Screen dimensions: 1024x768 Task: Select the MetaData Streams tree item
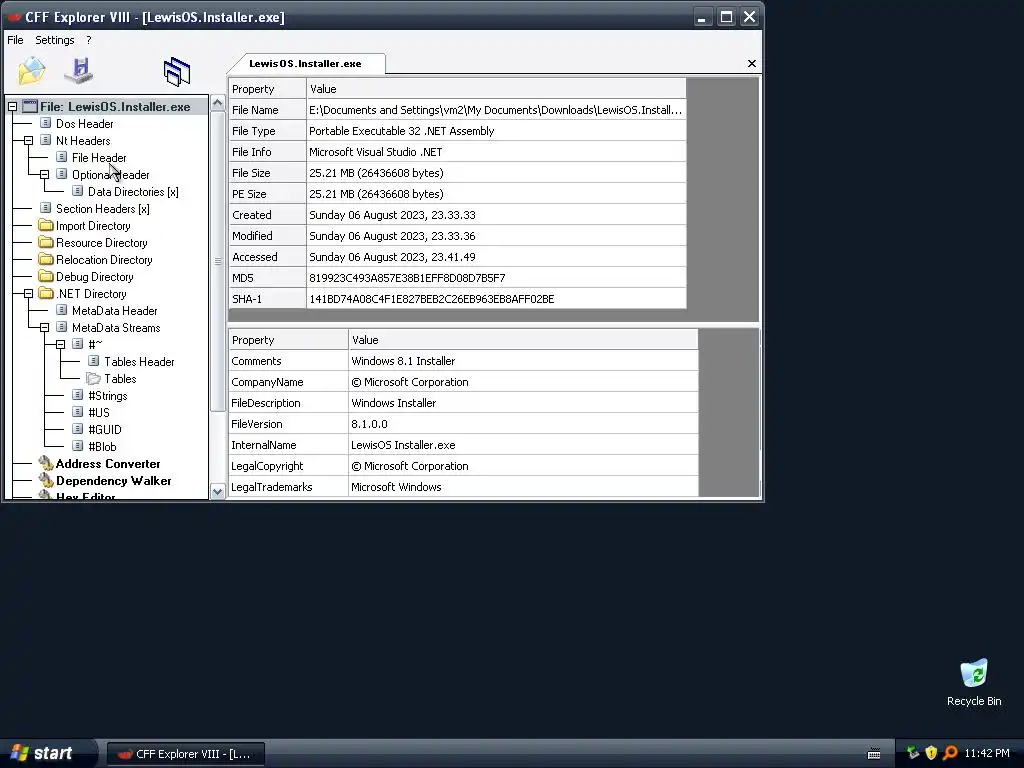[116, 328]
